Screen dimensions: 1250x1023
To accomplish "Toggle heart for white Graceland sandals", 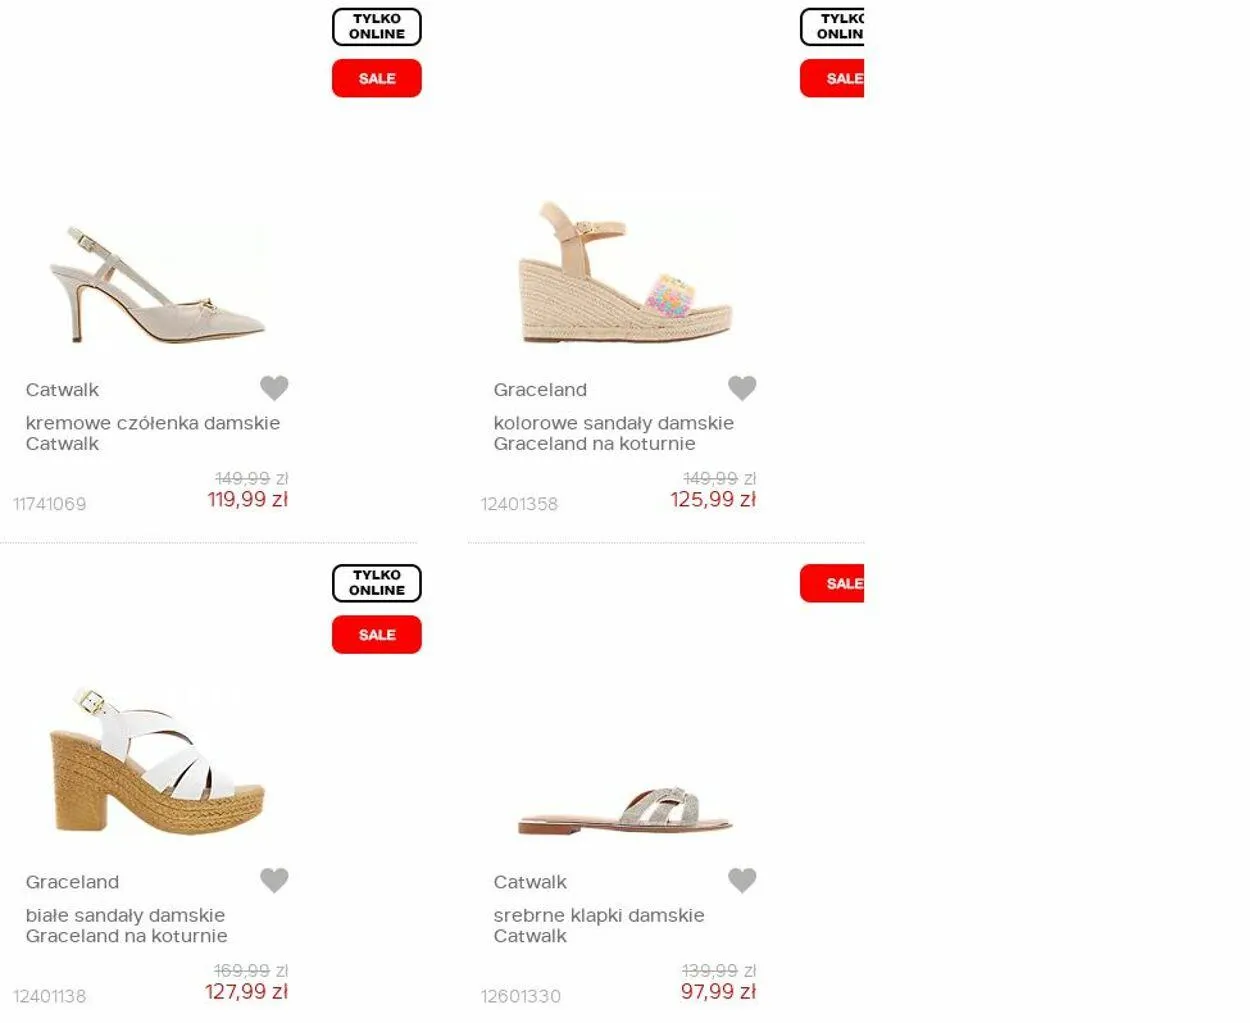I will click(x=274, y=880).
